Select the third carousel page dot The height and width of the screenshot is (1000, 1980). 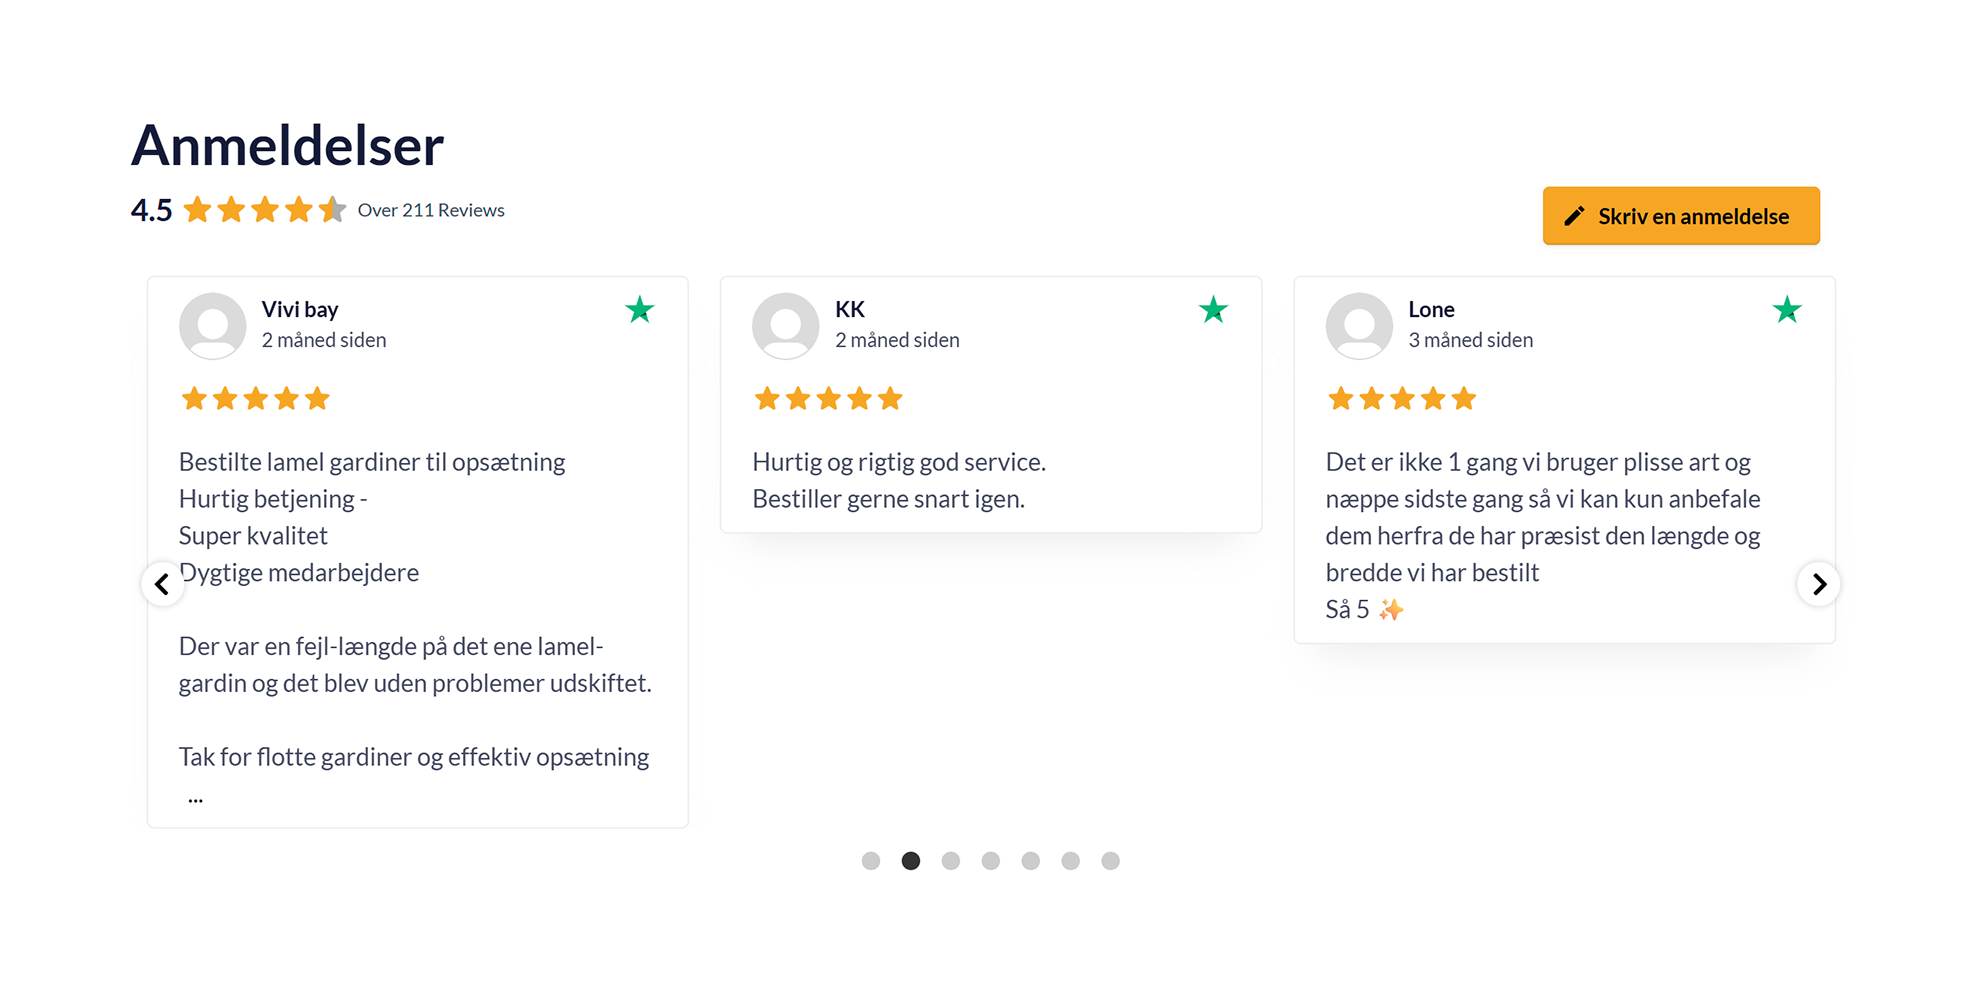click(951, 861)
